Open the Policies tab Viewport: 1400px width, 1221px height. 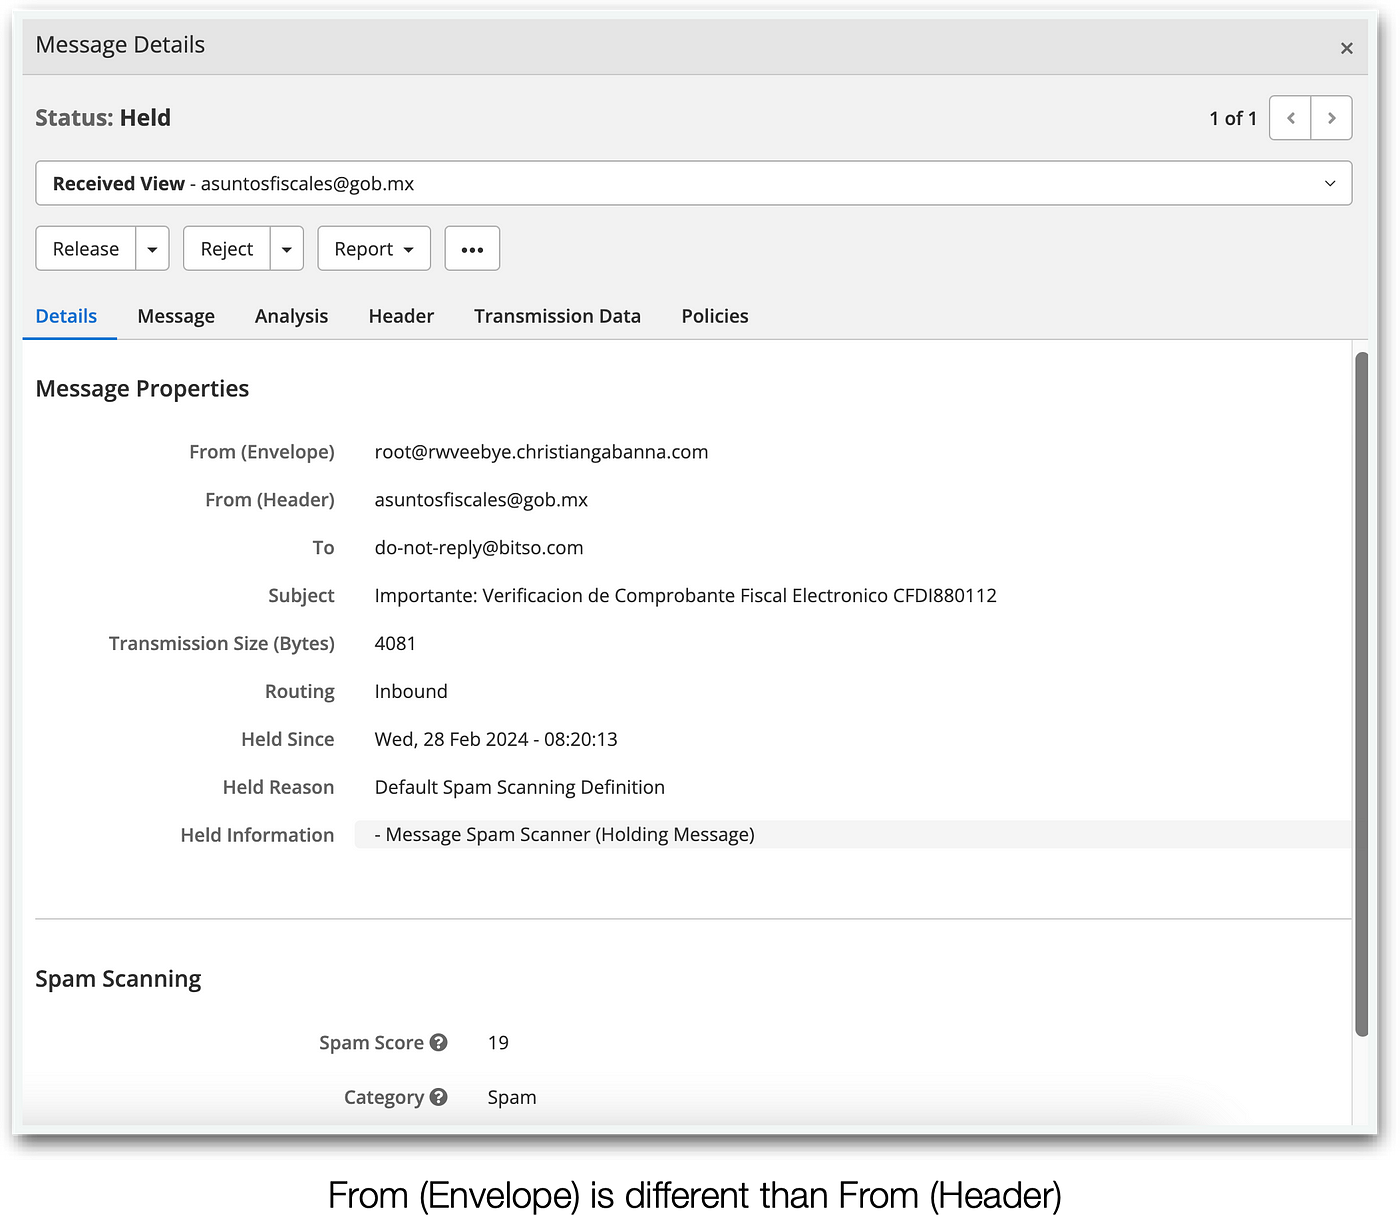pyautogui.click(x=715, y=316)
